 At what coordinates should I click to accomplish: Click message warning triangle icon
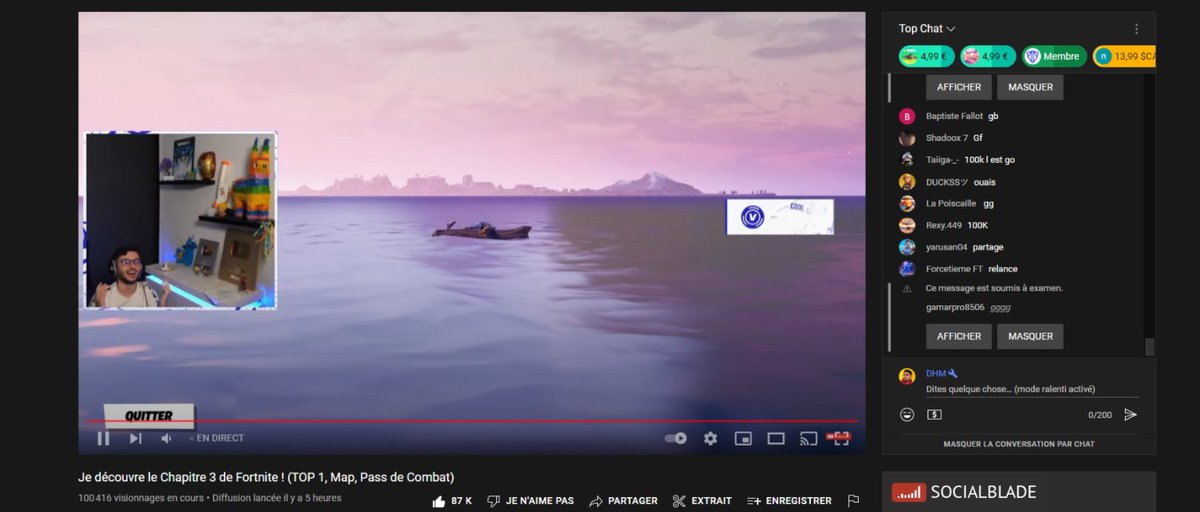tap(907, 289)
